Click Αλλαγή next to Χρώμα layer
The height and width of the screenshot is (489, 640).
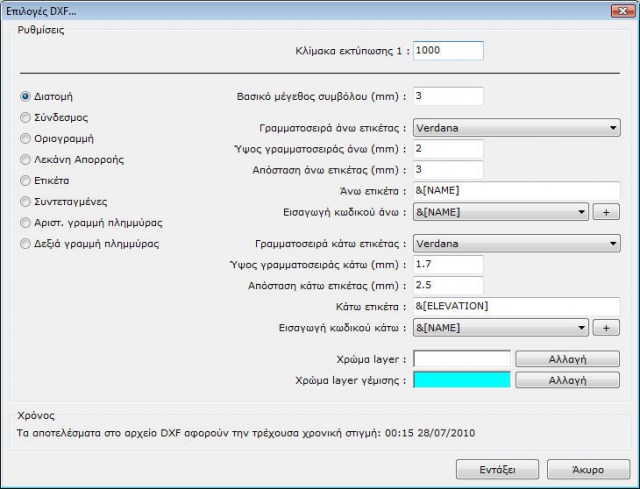(x=568, y=359)
